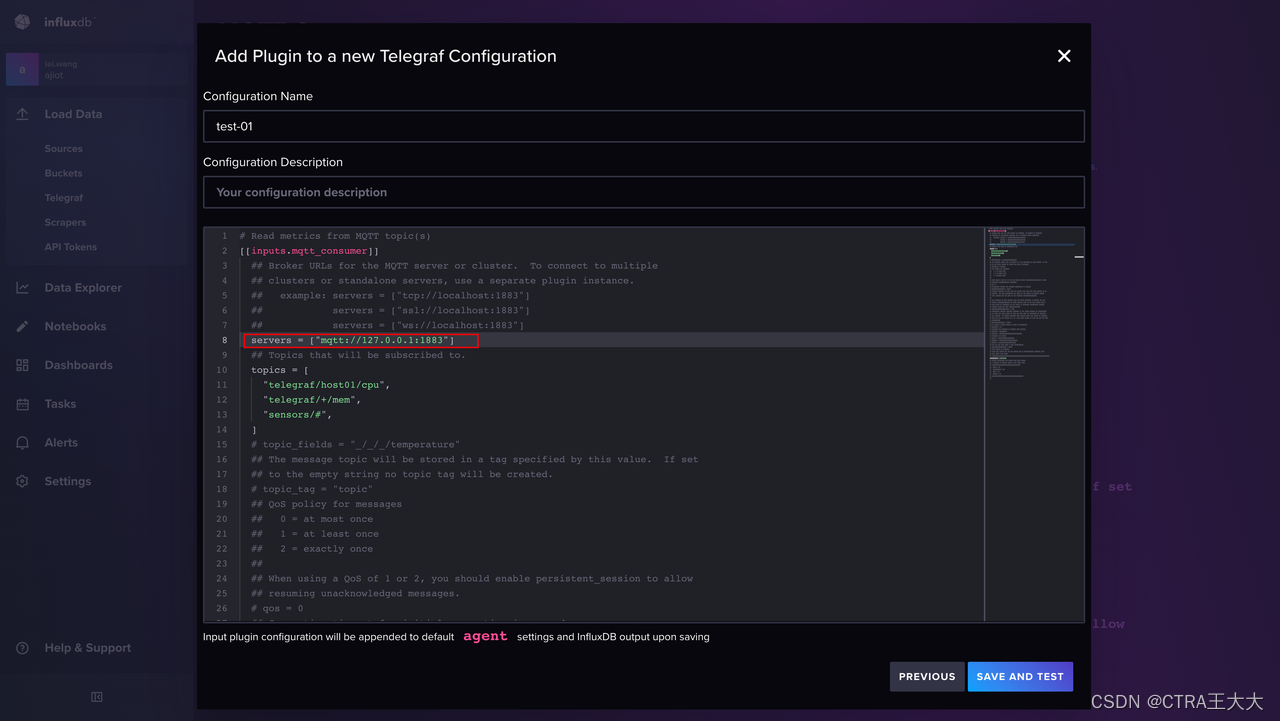
Task: Open Dashboards via the grid icon
Action: coord(22,364)
